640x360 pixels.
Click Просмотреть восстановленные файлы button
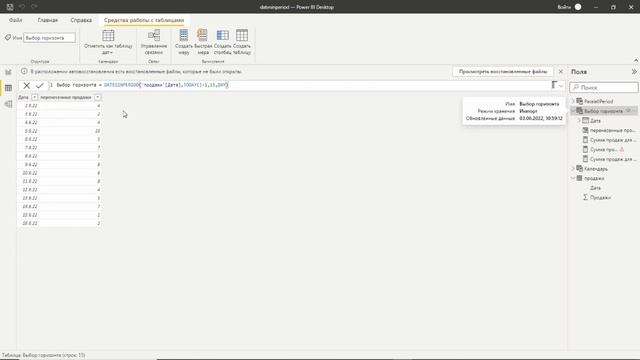503,71
